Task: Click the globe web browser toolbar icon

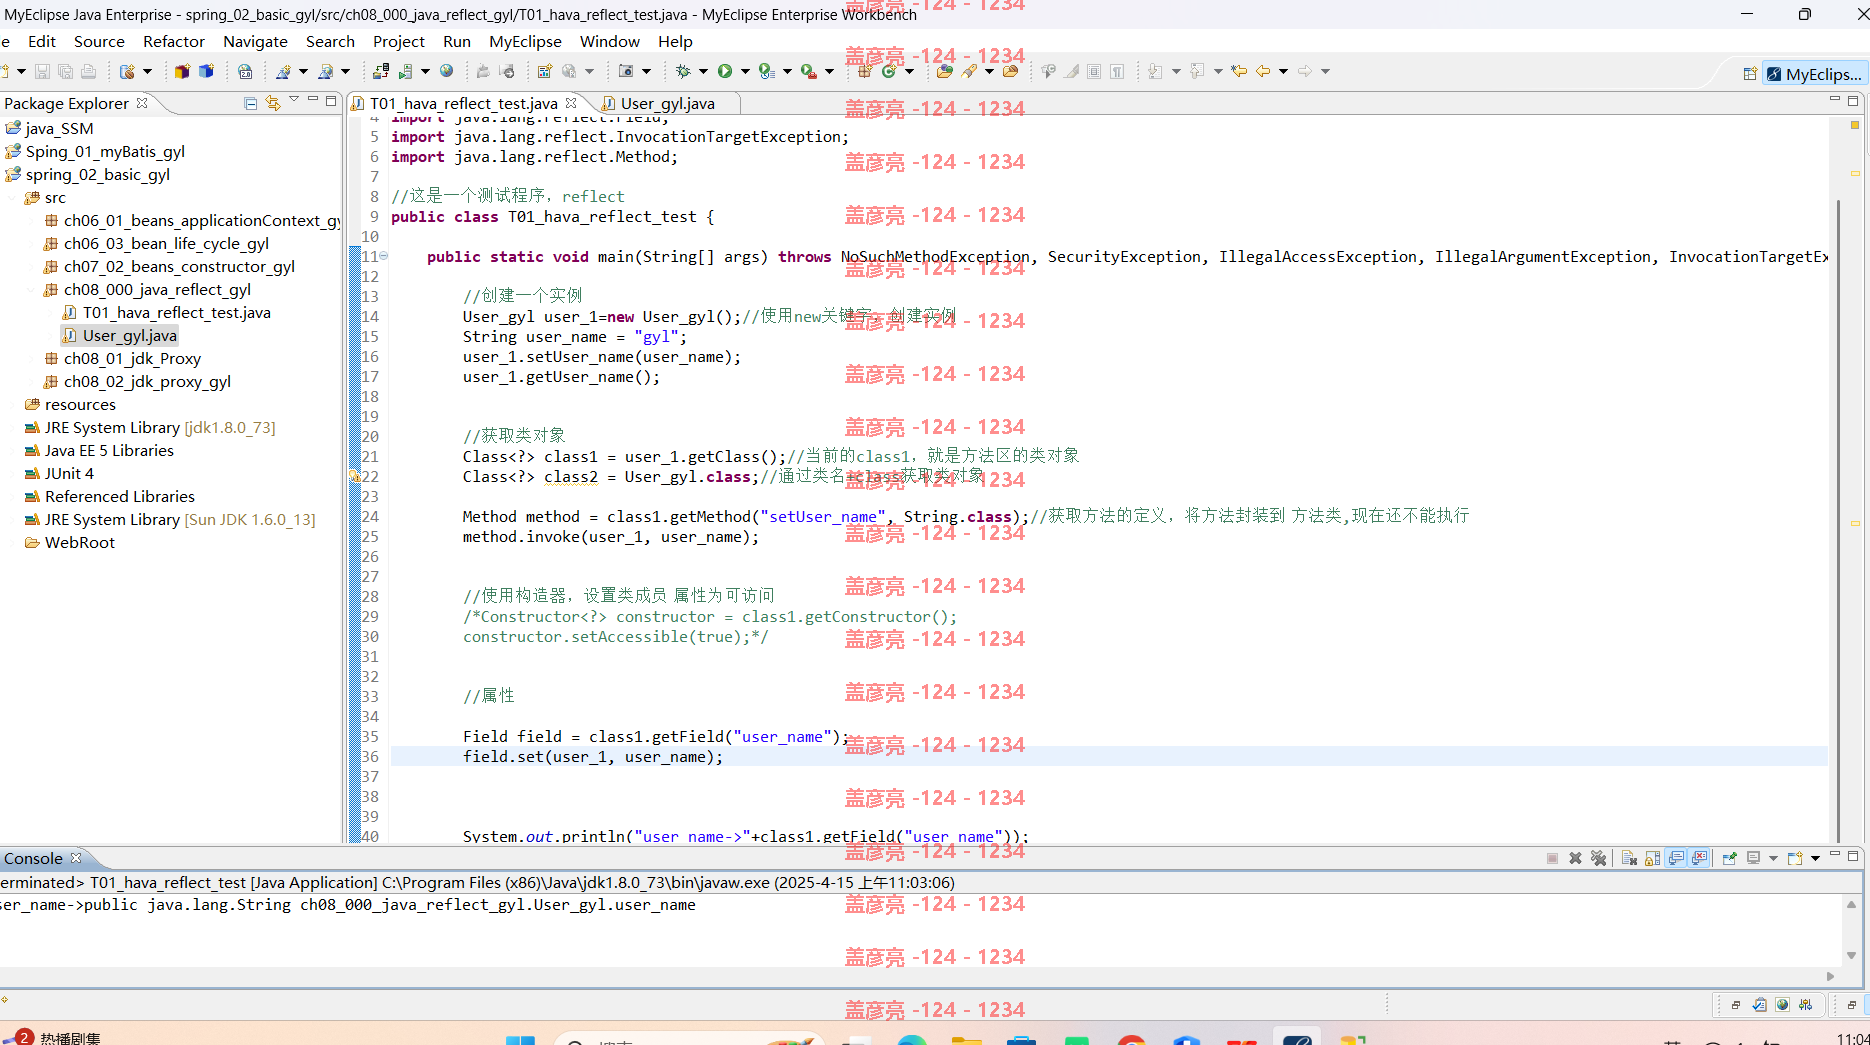Action: click(447, 71)
